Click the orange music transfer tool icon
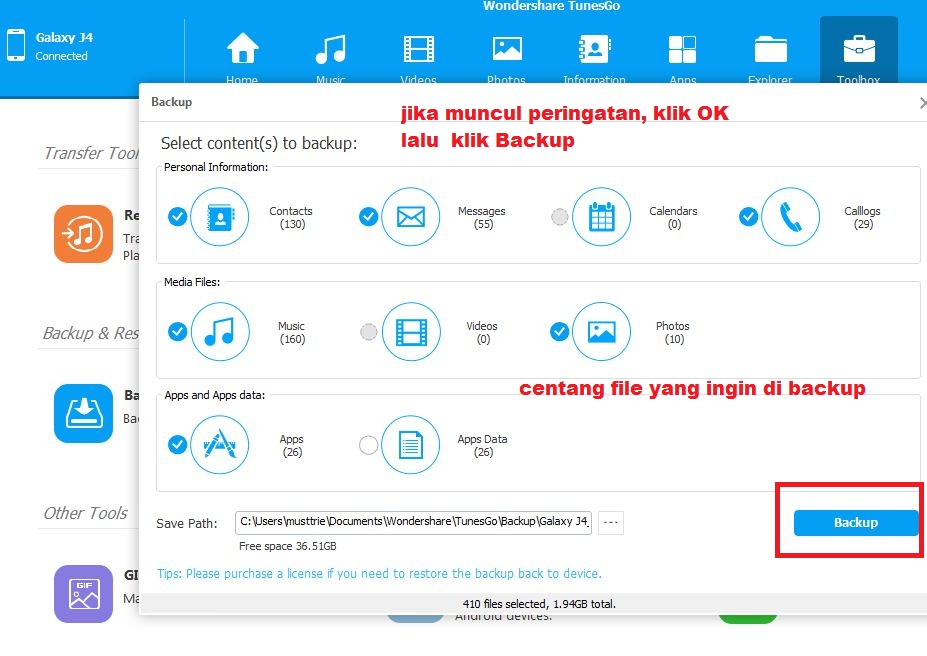The image size is (927, 656). (83, 234)
